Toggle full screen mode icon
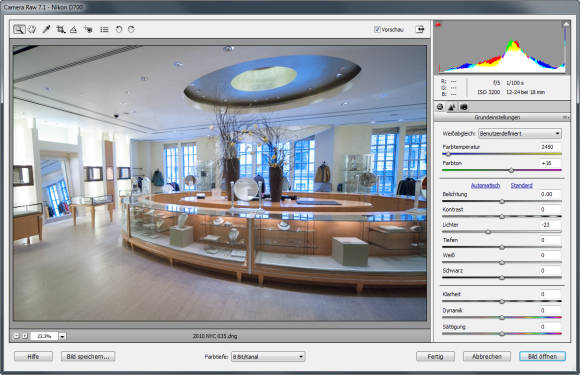The image size is (580, 375). pyautogui.click(x=420, y=29)
